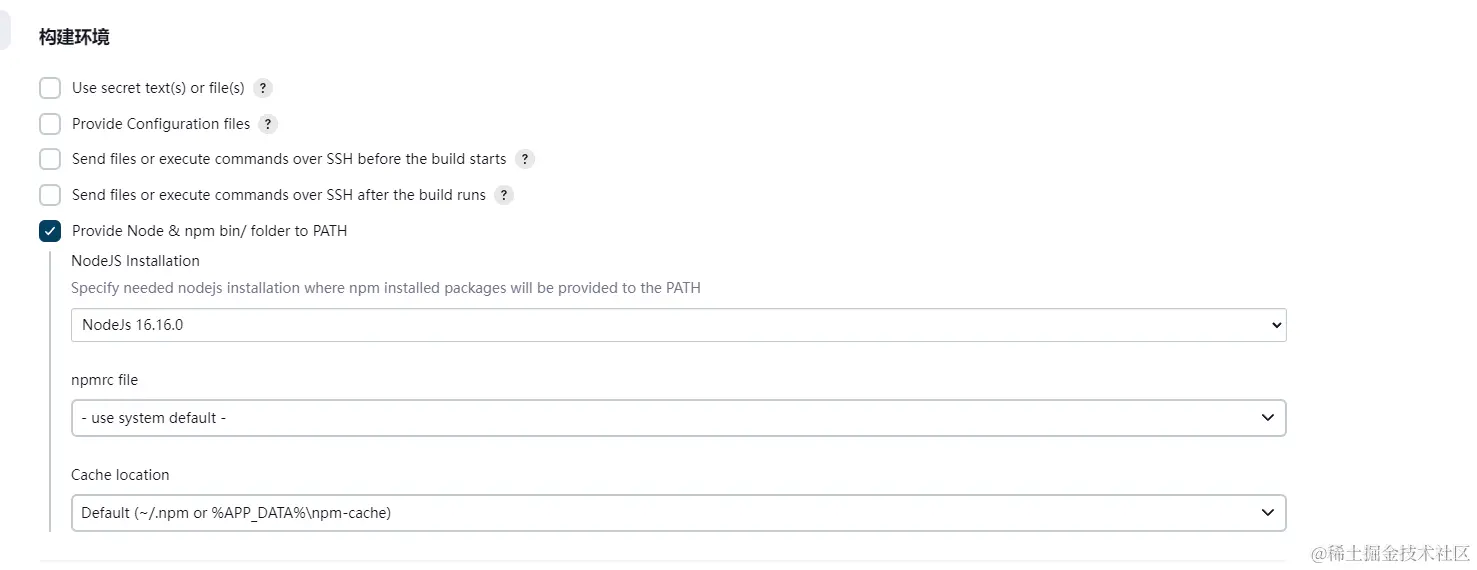Uncheck Provide Node & npm bin/ folder checkbox
Screen dimensions: 1477x570
(x=50, y=231)
